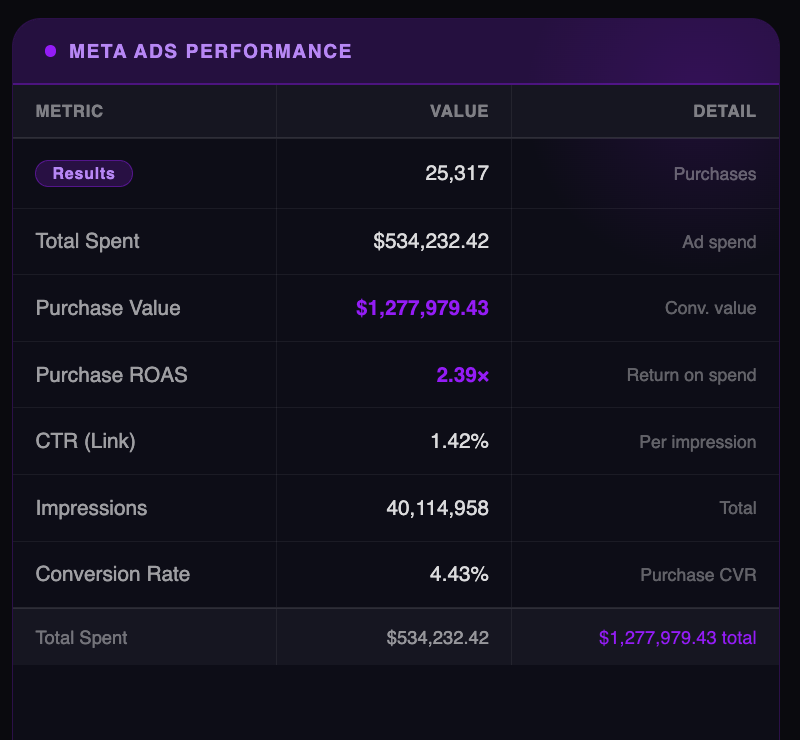Image resolution: width=800 pixels, height=740 pixels.
Task: Select the Purchase Value row label
Action: coord(108,308)
